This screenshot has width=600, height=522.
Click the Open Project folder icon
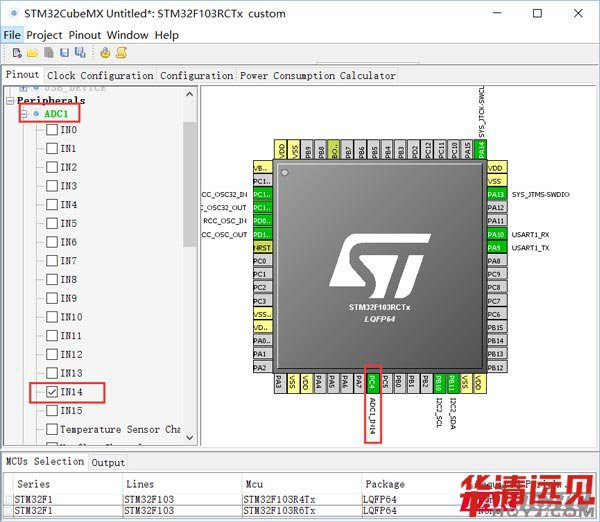point(33,53)
